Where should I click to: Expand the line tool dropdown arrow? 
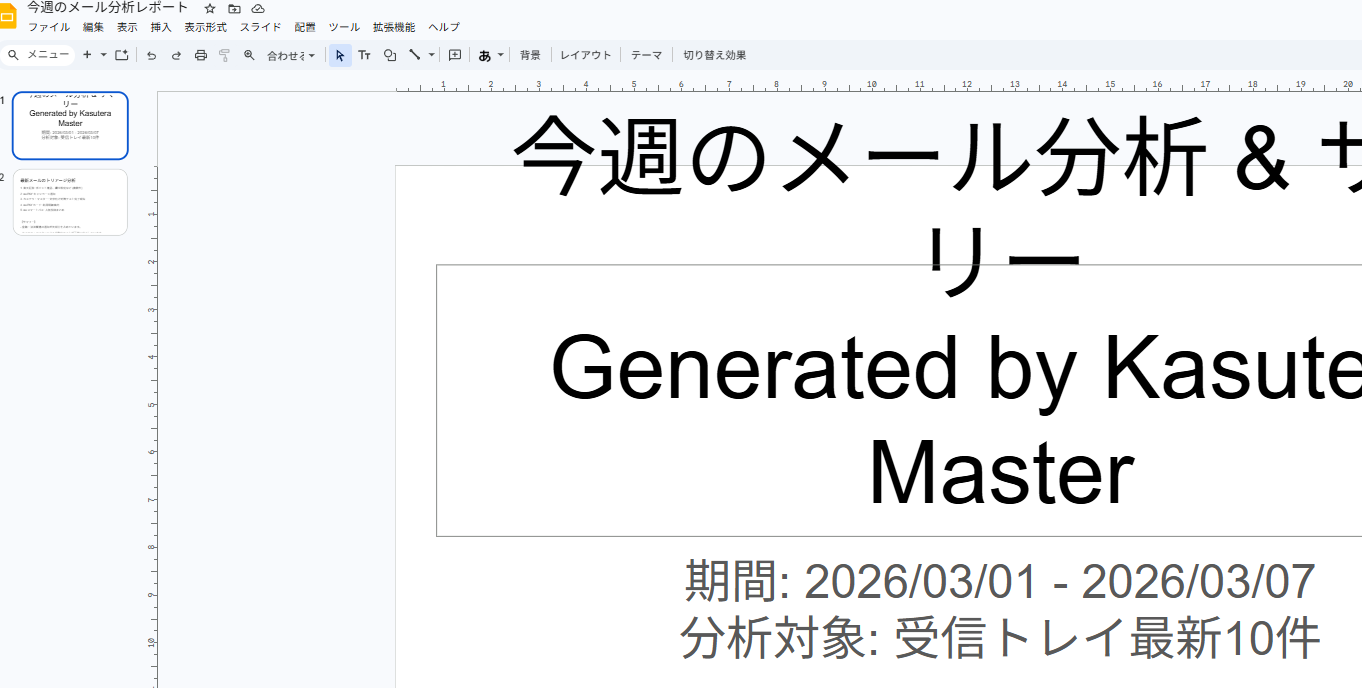[432, 55]
